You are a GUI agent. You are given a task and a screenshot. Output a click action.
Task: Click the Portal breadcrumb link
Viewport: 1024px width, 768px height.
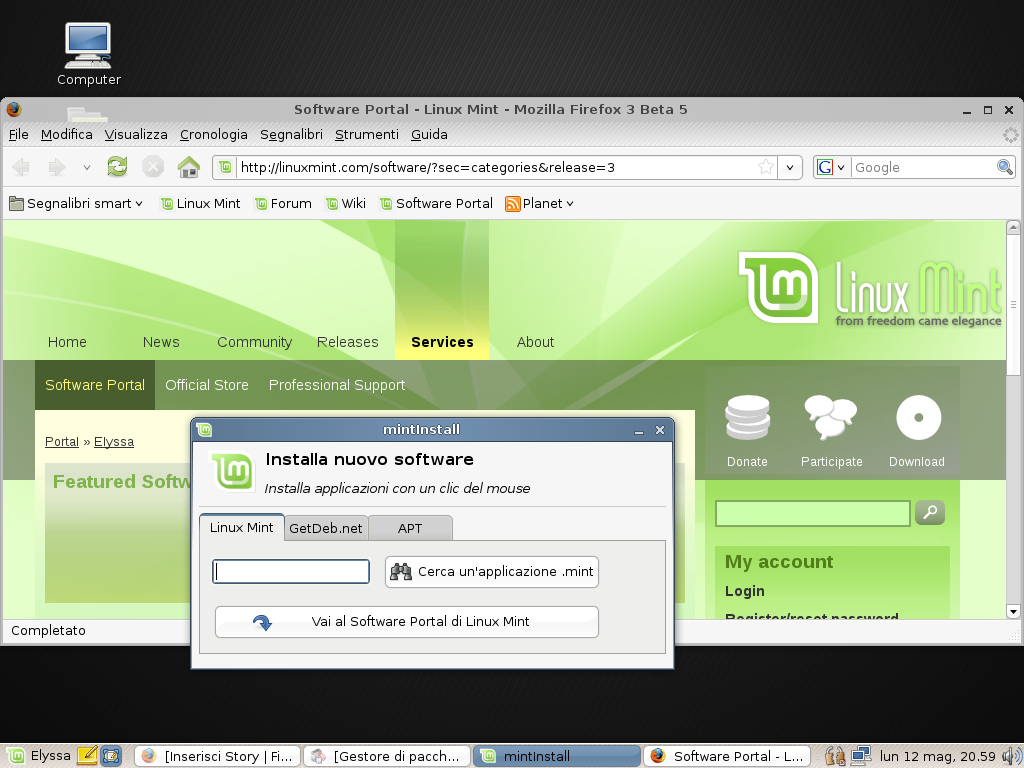click(62, 441)
